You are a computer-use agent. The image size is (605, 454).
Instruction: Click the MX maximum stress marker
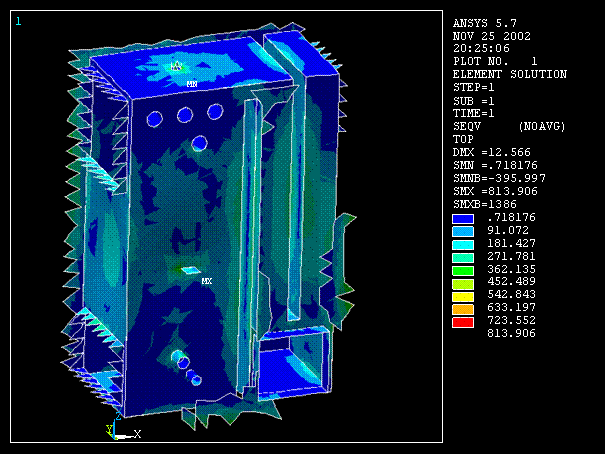[207, 282]
